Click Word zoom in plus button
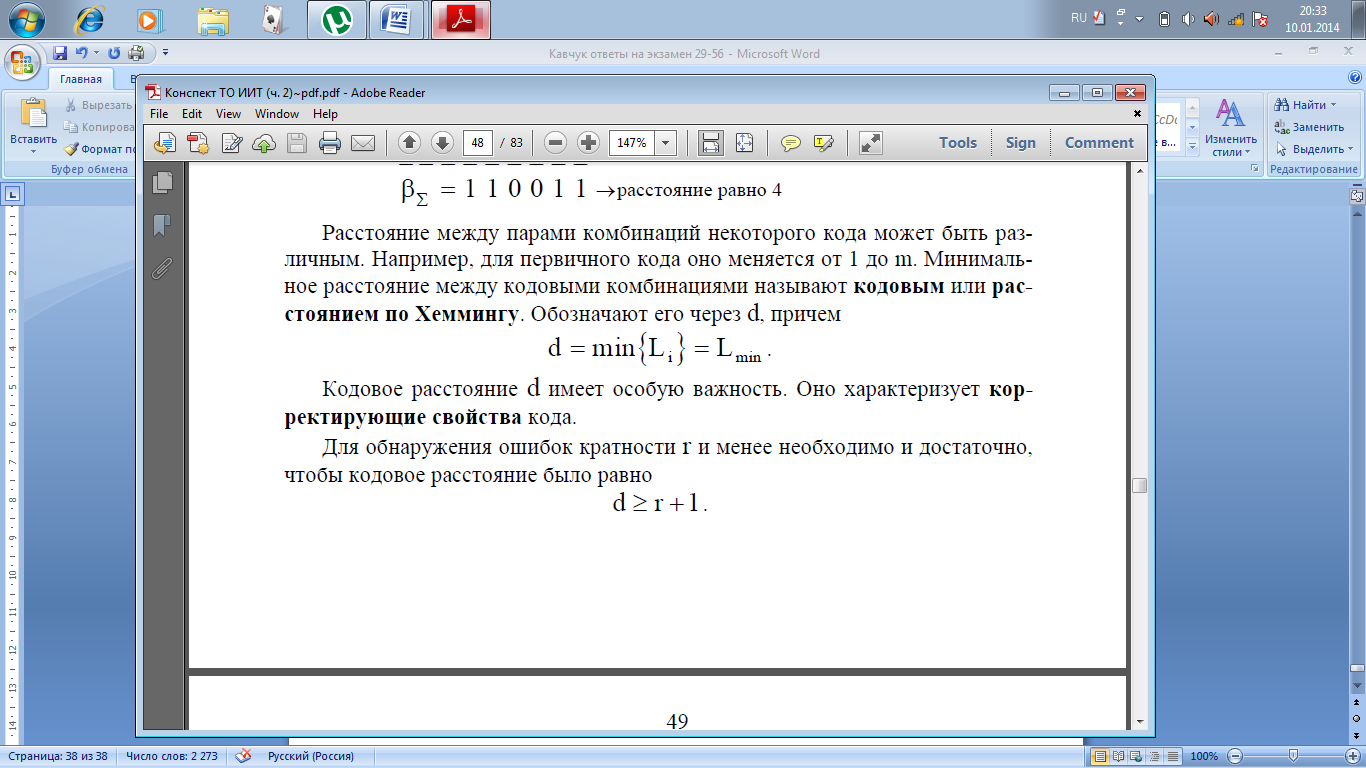This screenshot has height=768, width=1366. tap(1351, 756)
